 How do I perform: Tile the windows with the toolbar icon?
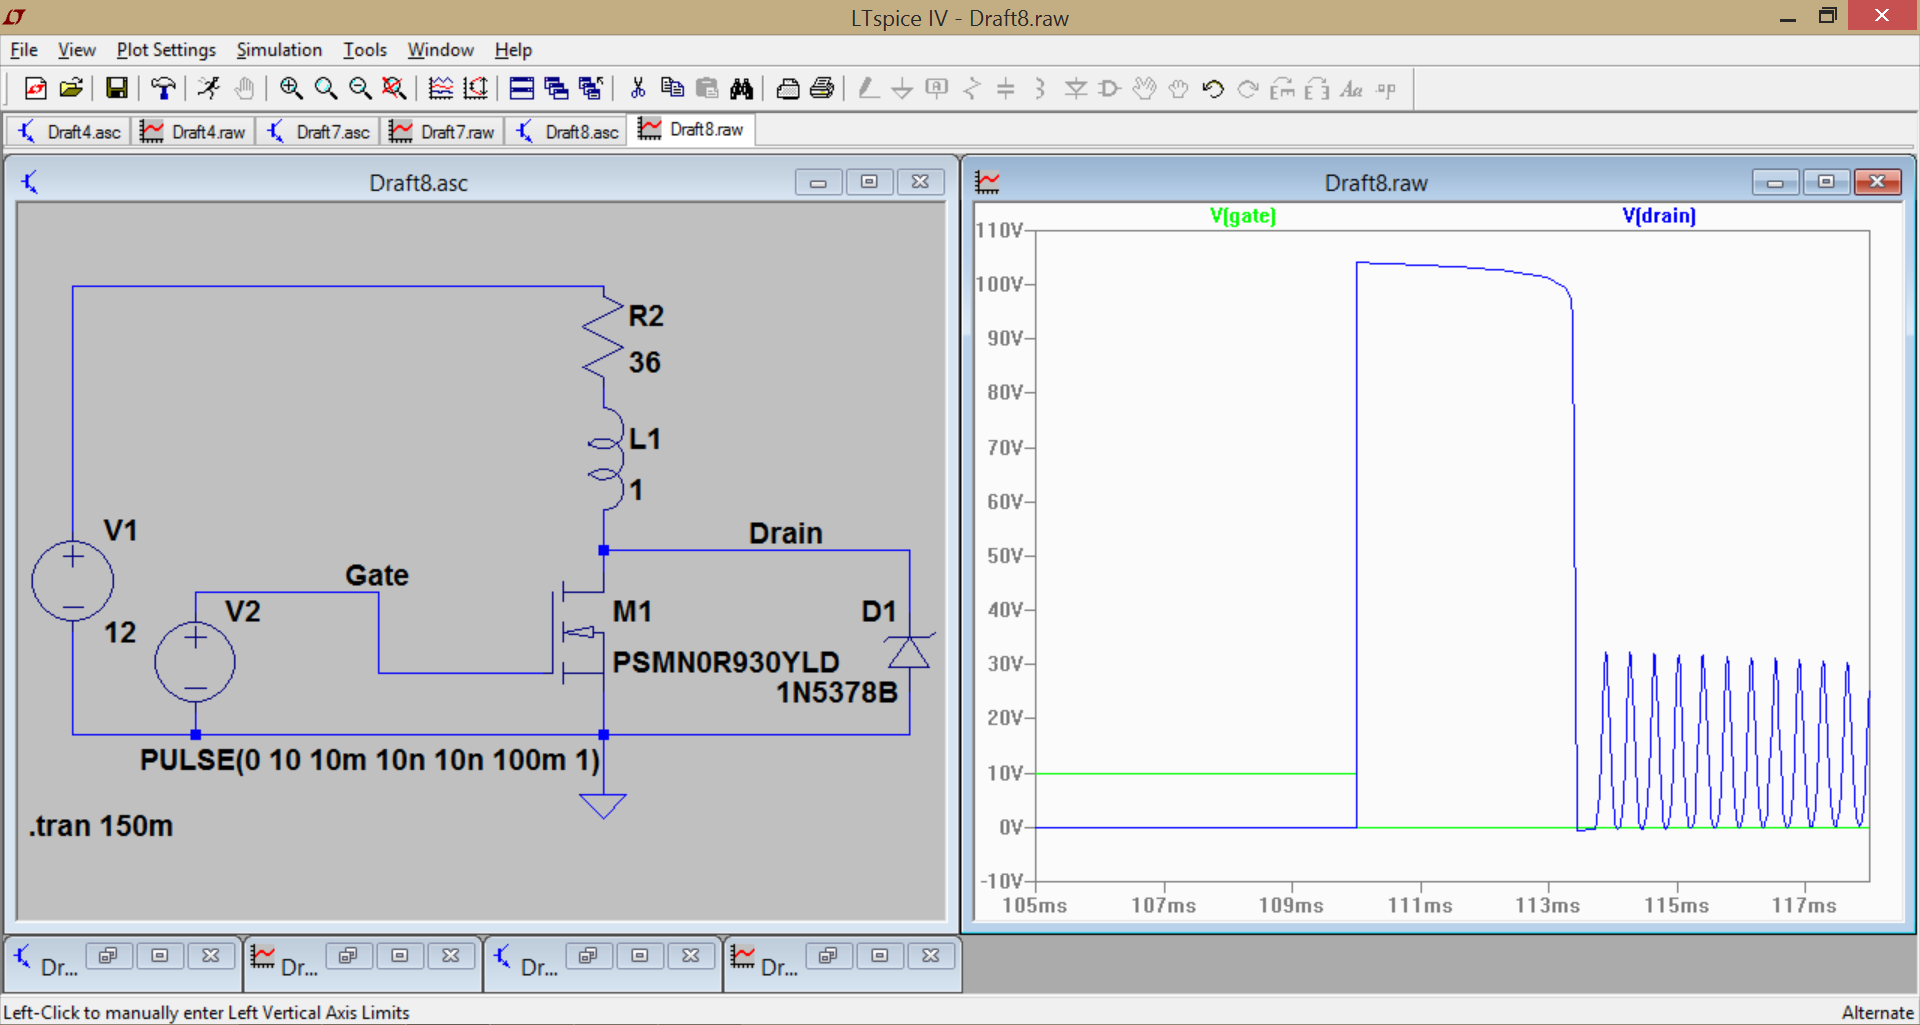(521, 89)
